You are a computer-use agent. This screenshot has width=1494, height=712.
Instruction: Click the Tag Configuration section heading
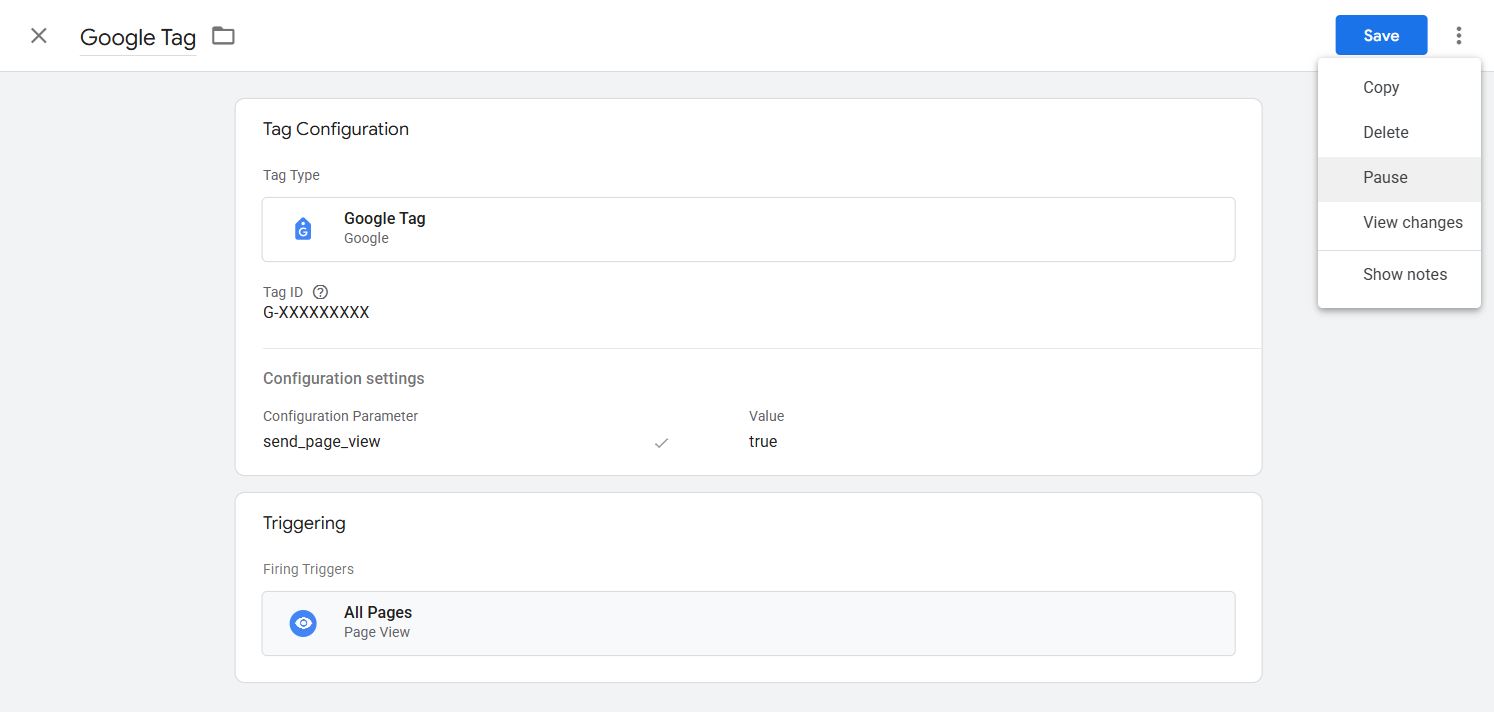click(335, 129)
